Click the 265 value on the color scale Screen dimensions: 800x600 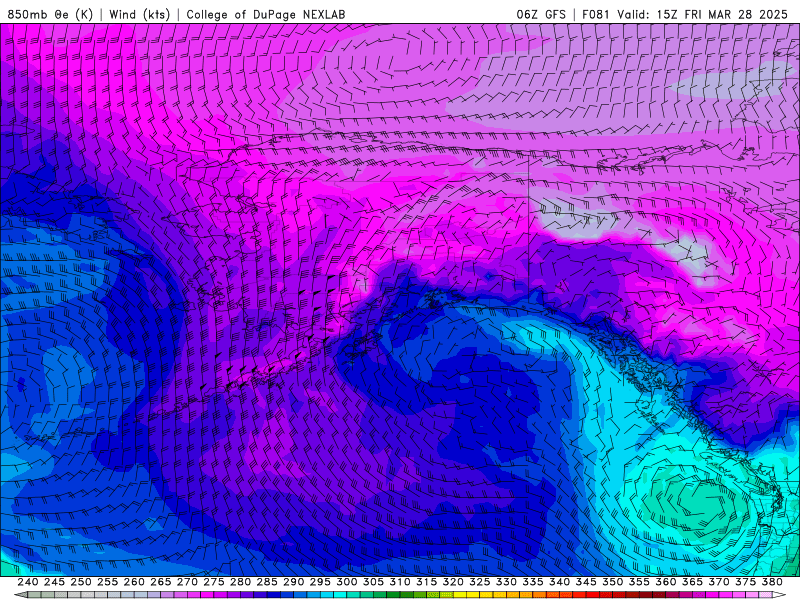pos(161,582)
